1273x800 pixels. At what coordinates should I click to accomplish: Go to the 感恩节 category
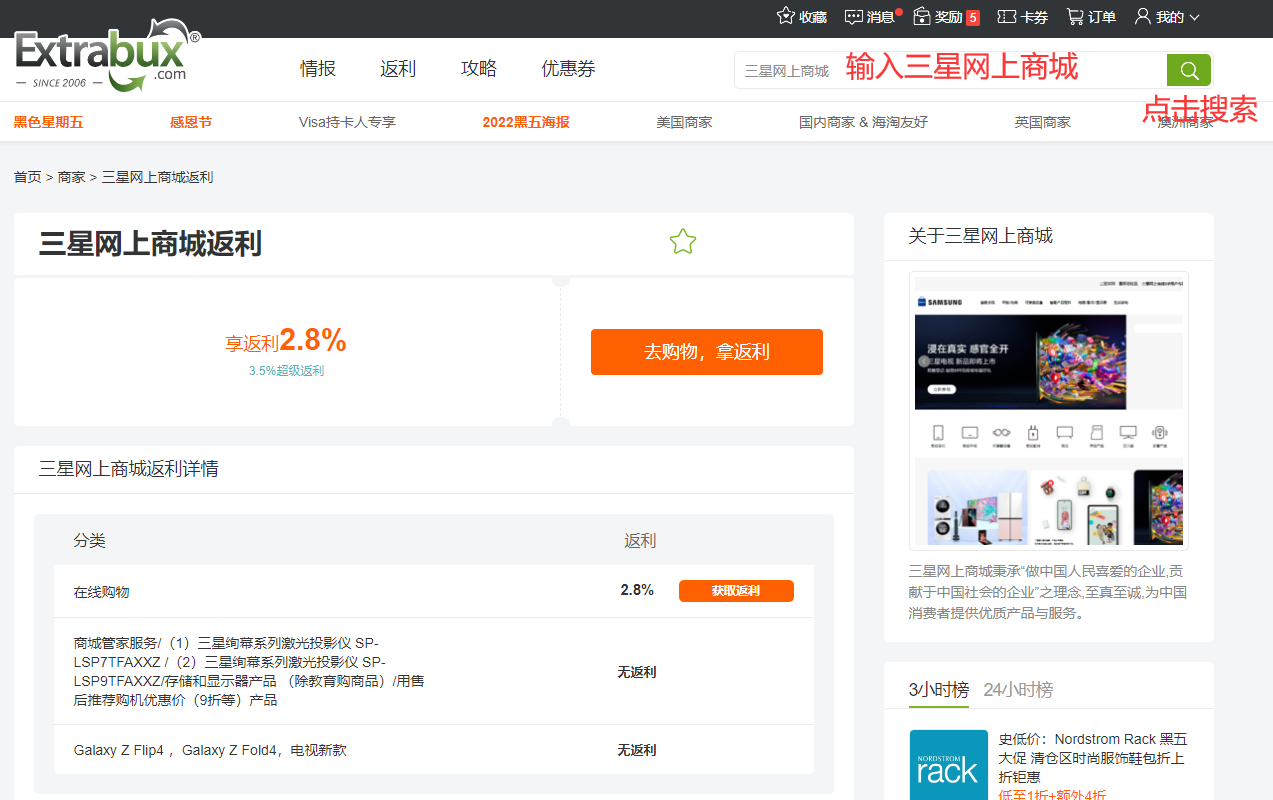[x=191, y=122]
